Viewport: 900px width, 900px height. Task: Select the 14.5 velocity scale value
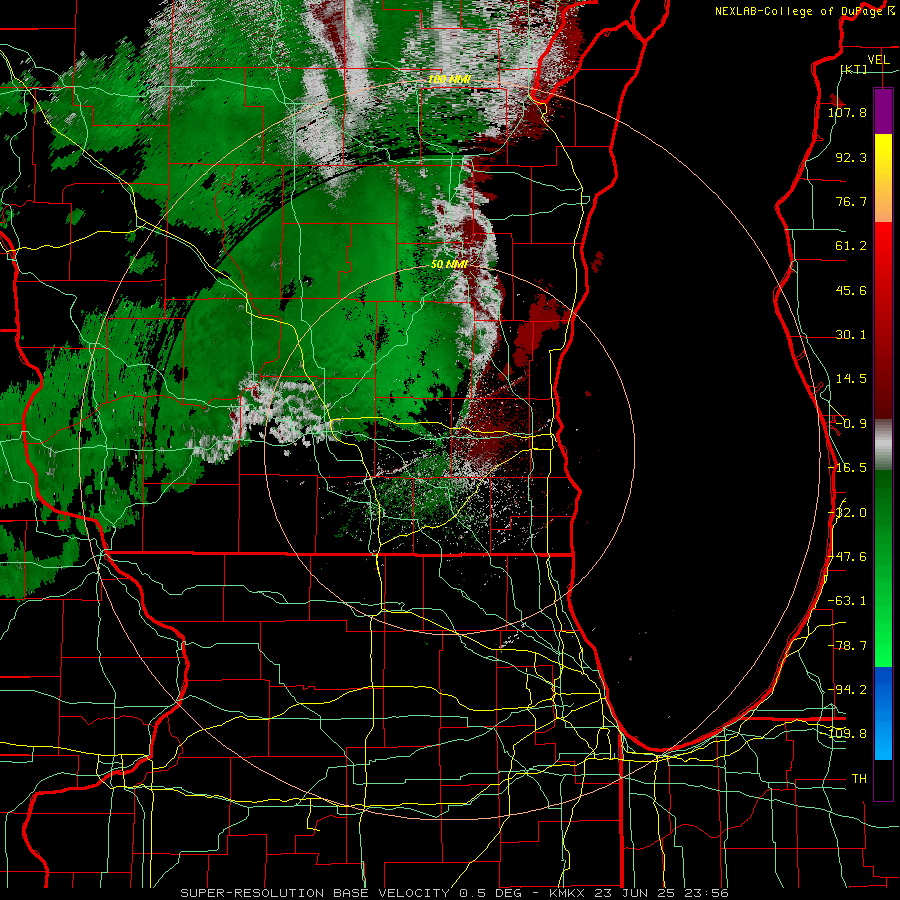pyautogui.click(x=851, y=379)
